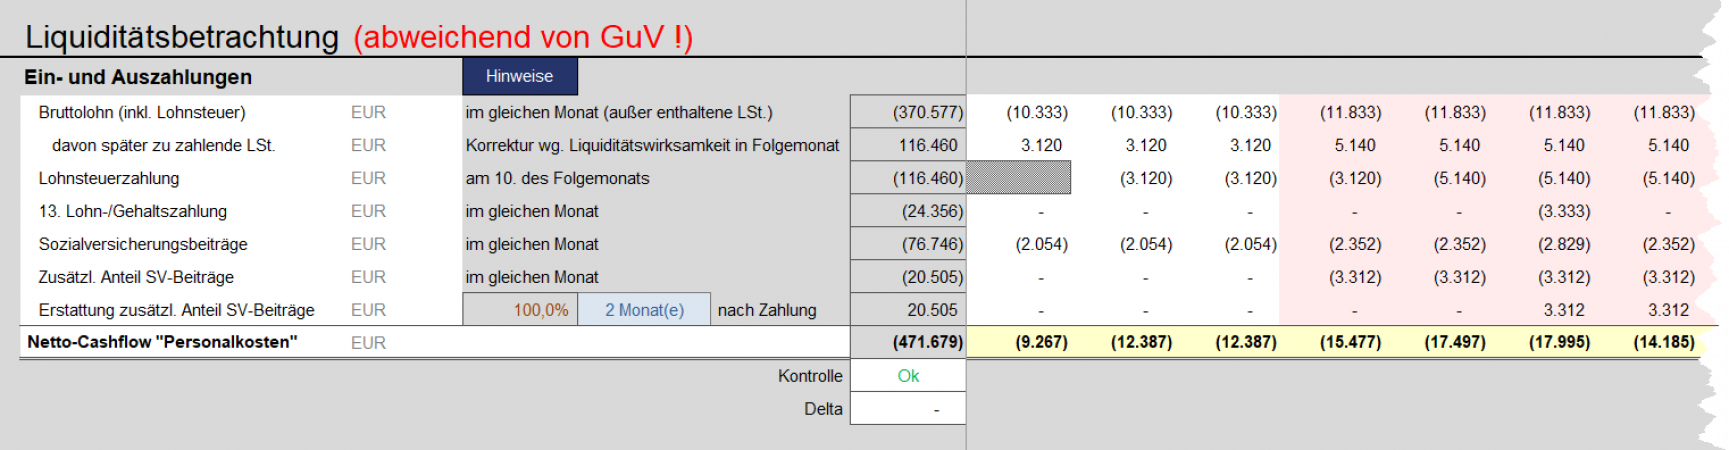Image resolution: width=1729 pixels, height=450 pixels.
Task: Select the 100,0% reimbursement percentage input
Action: coord(521,310)
